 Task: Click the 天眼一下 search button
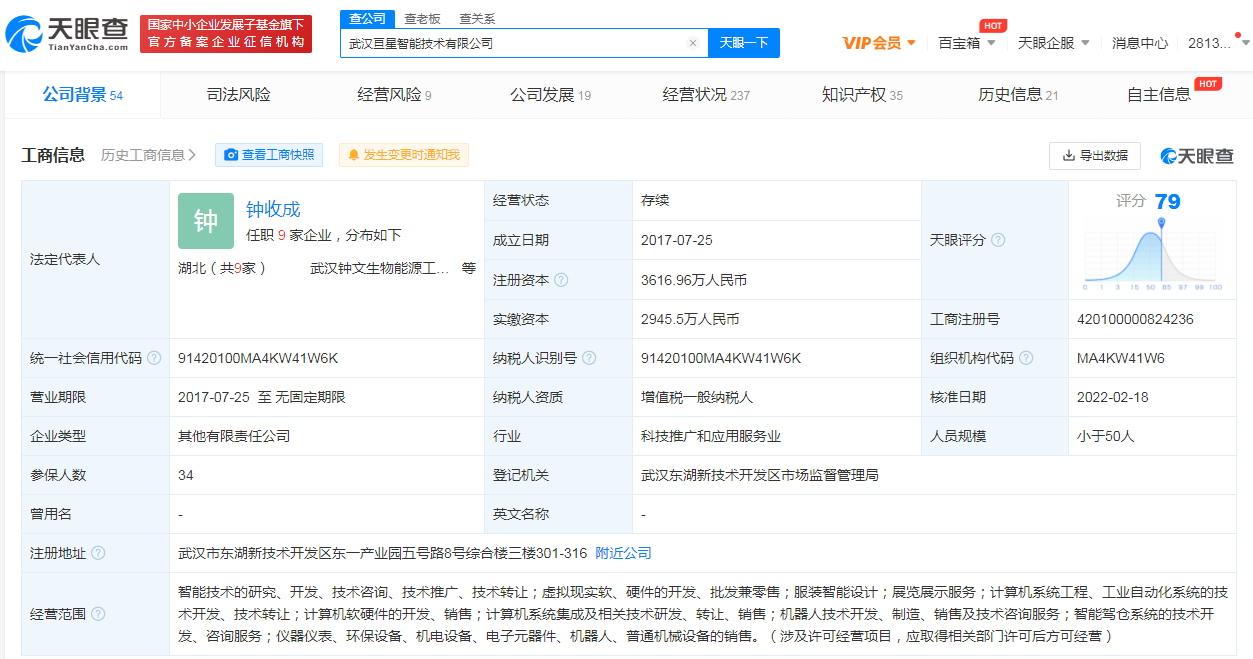pyautogui.click(x=744, y=43)
